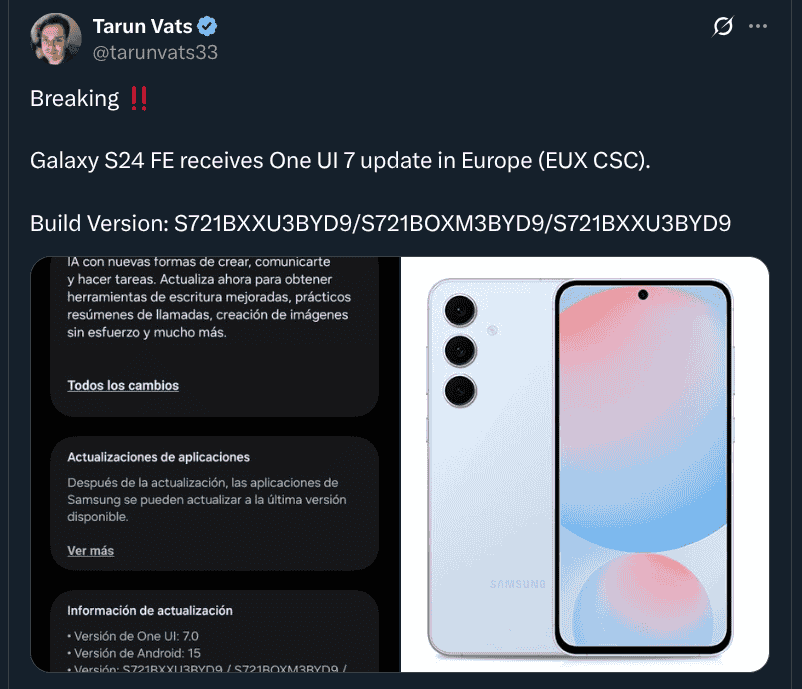Screen dimensions: 802x689
Task: Click the @tarunvats33 handle
Action: (155, 52)
